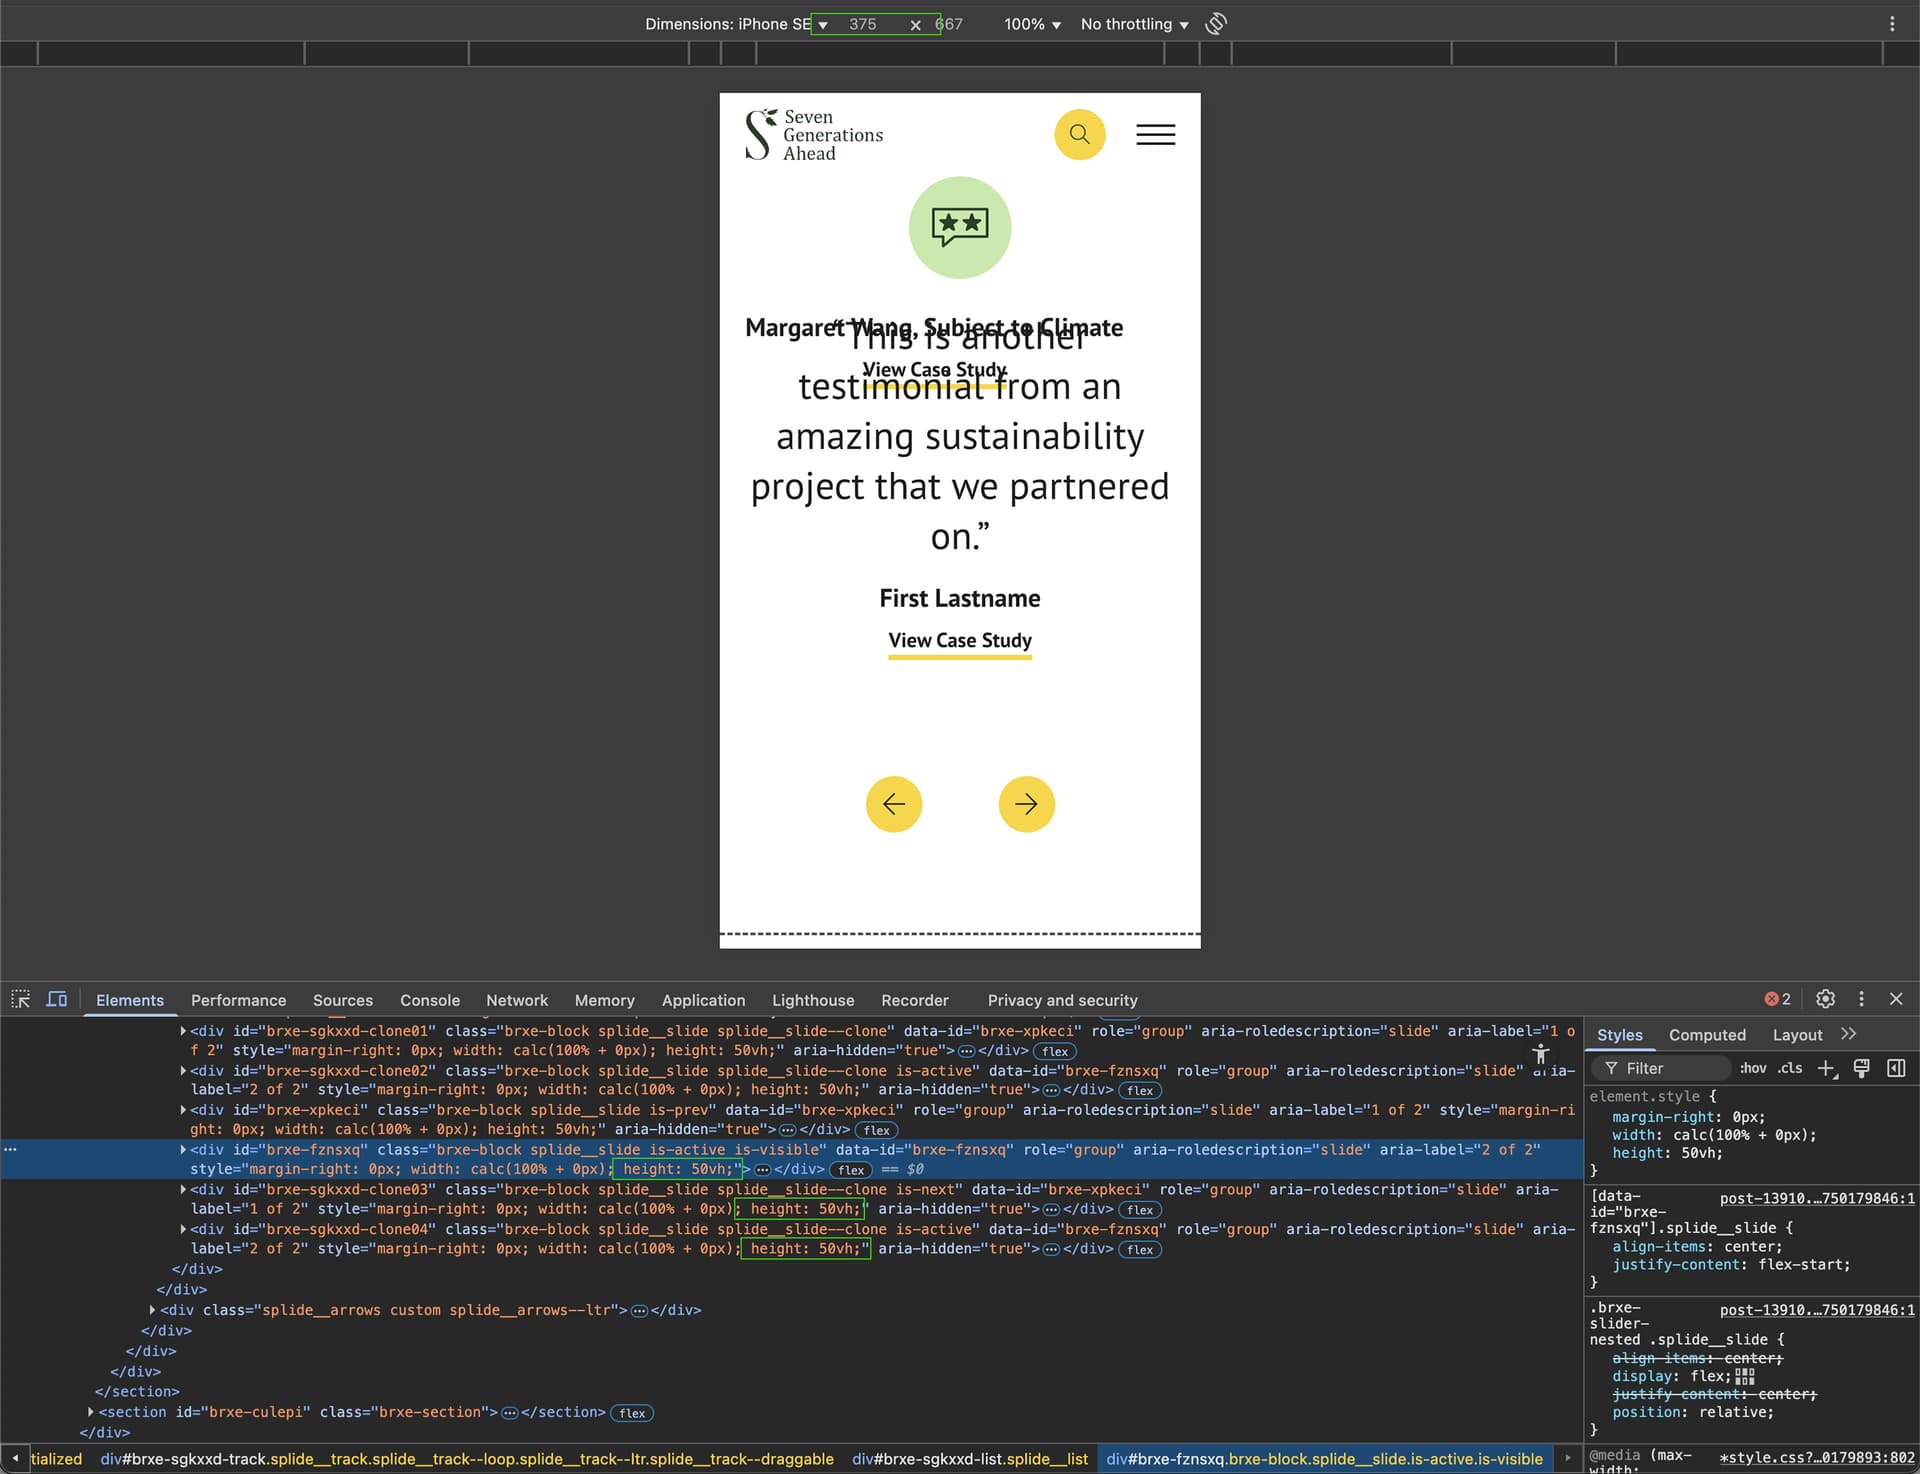Click the device height 667 input field
1920x1474 pixels.
tap(949, 24)
